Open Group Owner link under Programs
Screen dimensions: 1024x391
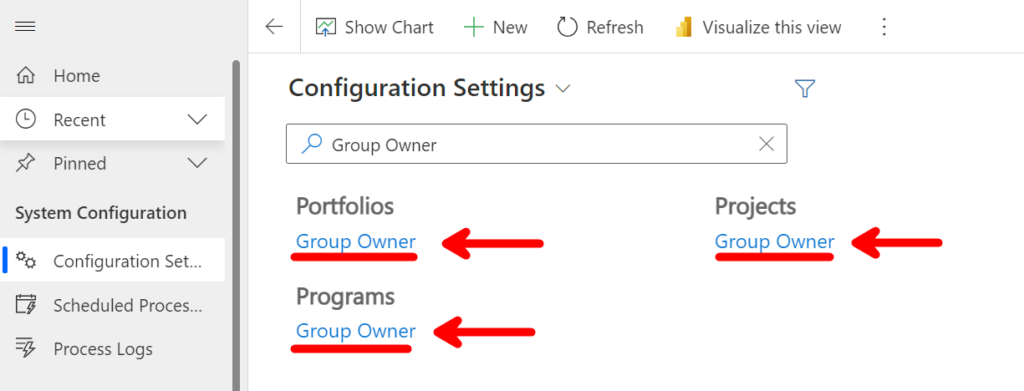[x=356, y=331]
